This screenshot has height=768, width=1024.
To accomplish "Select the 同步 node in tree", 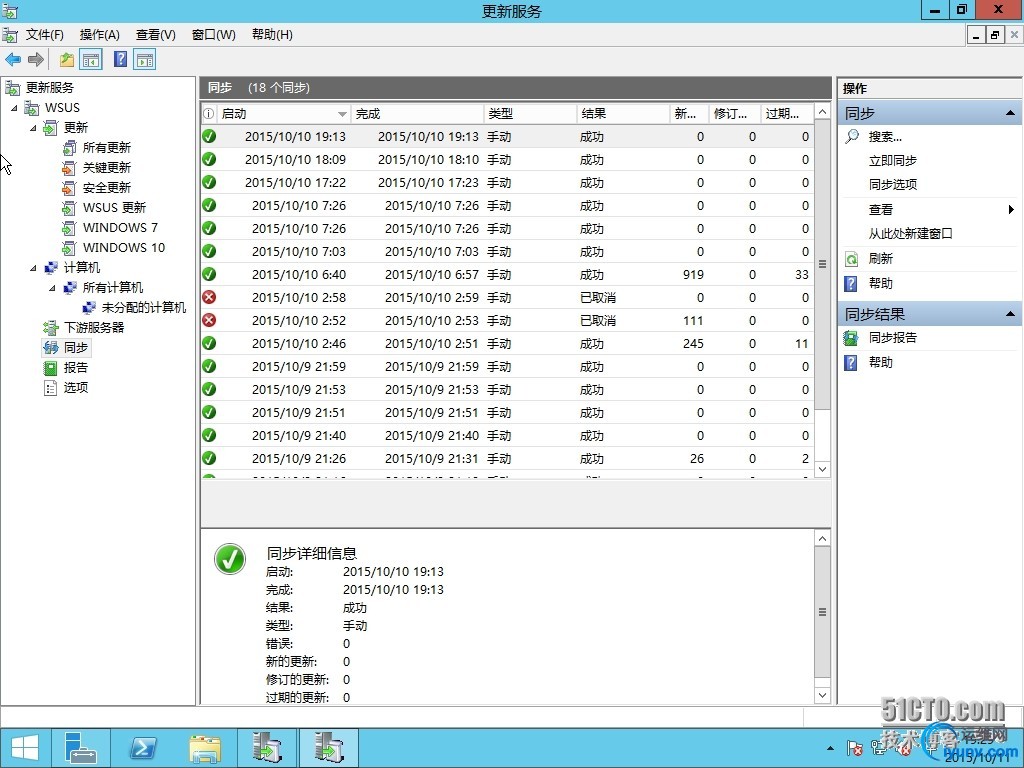I will click(x=76, y=348).
